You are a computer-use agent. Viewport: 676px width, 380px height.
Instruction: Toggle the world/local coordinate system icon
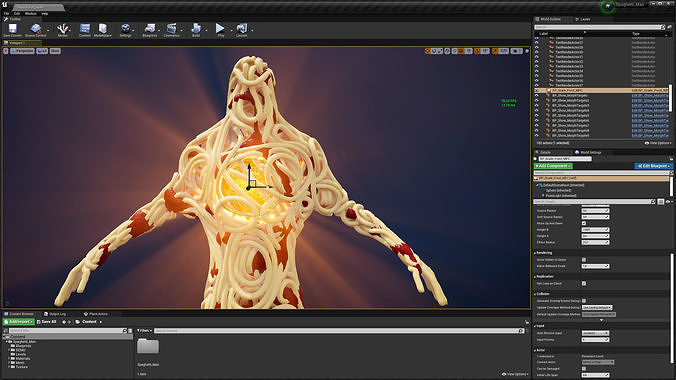448,51
